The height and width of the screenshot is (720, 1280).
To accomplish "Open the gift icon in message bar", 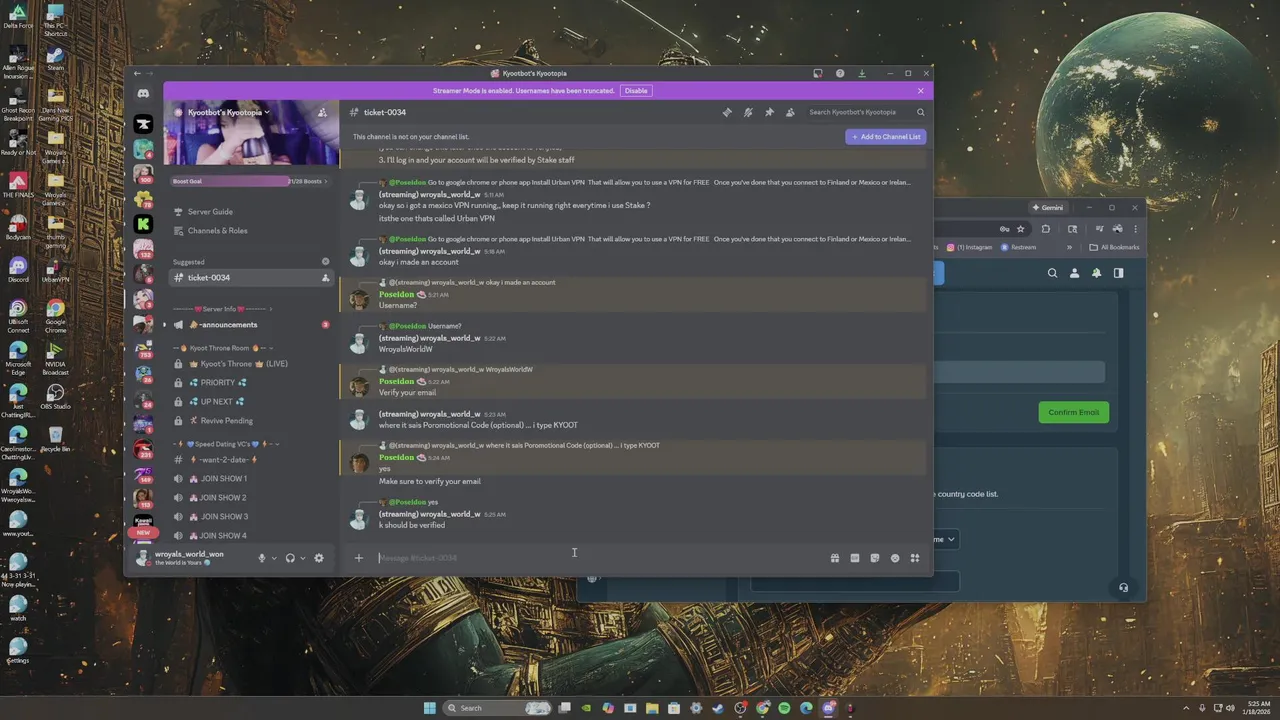I will [x=835, y=558].
